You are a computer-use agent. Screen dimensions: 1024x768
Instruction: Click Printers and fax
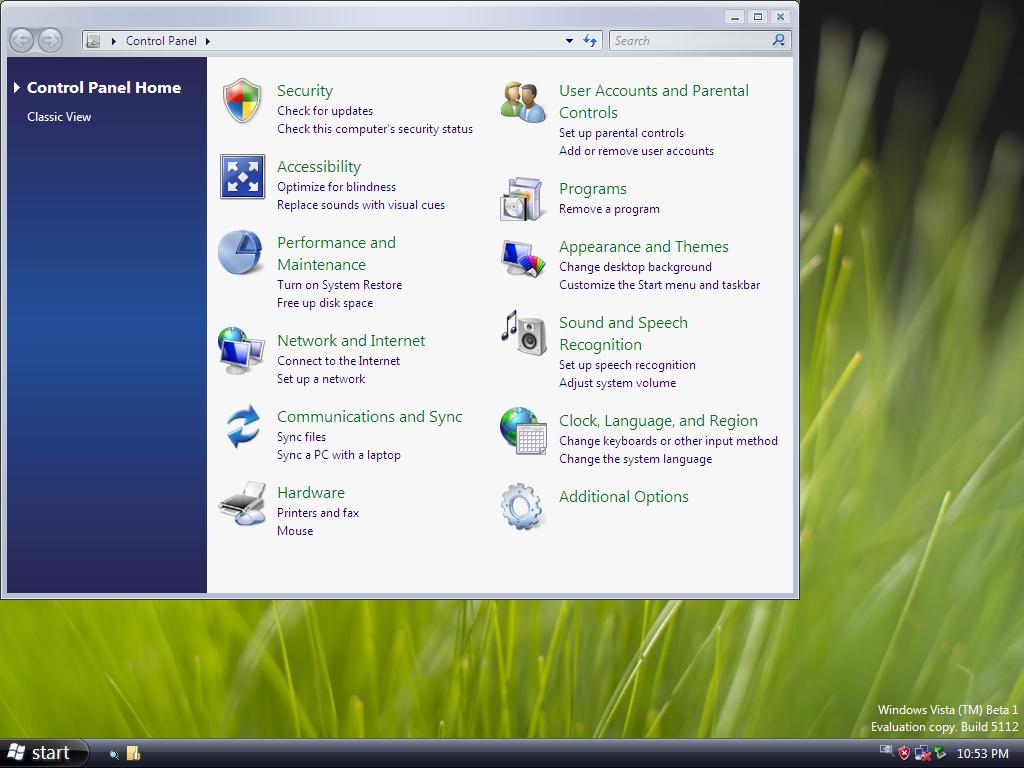click(x=318, y=513)
